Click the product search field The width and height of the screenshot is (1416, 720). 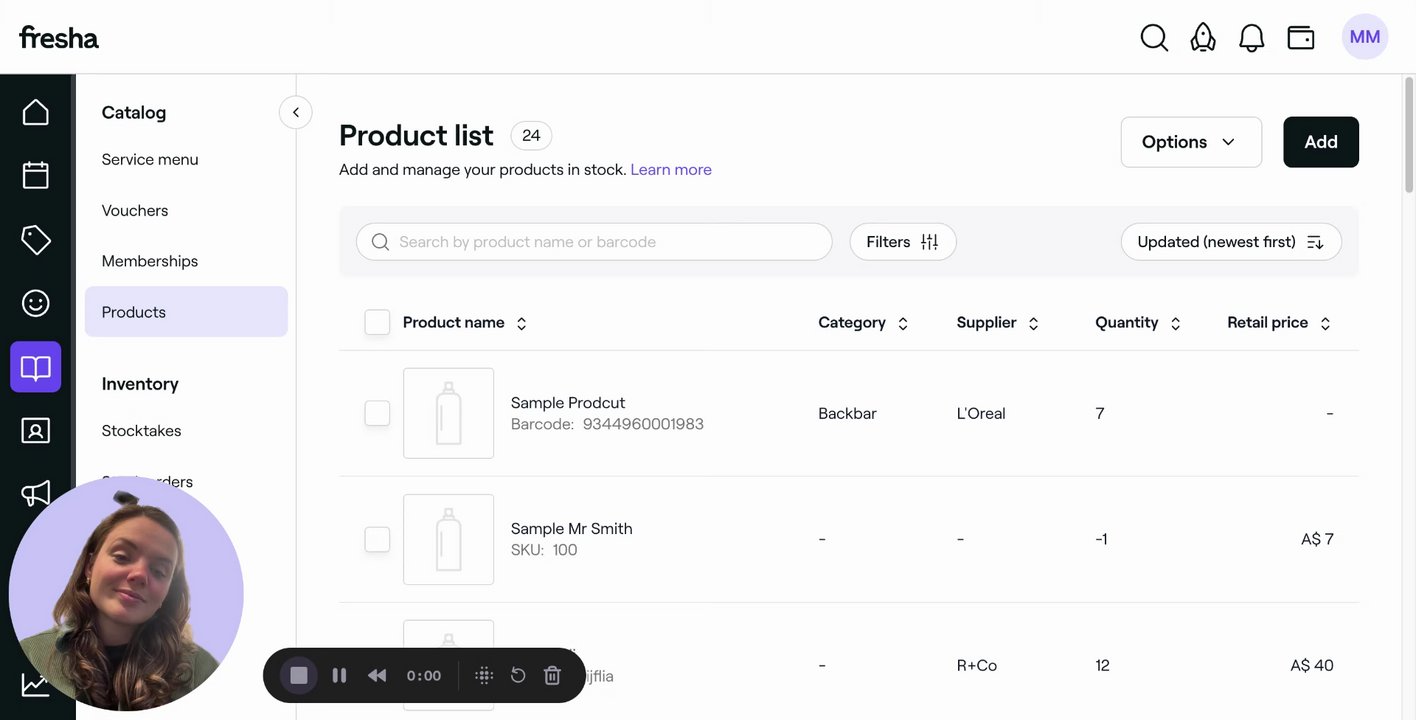click(594, 242)
